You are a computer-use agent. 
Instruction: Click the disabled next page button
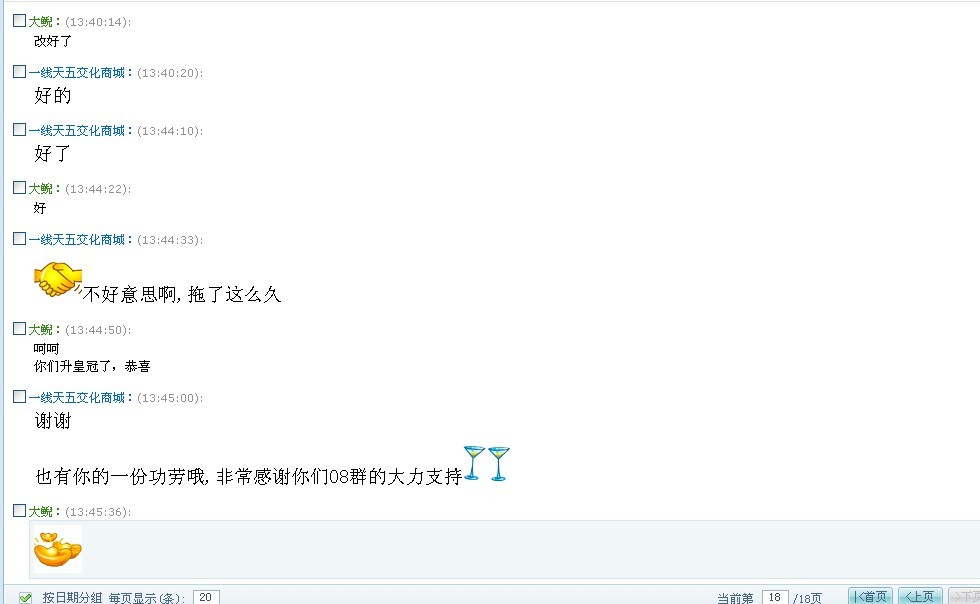point(964,596)
